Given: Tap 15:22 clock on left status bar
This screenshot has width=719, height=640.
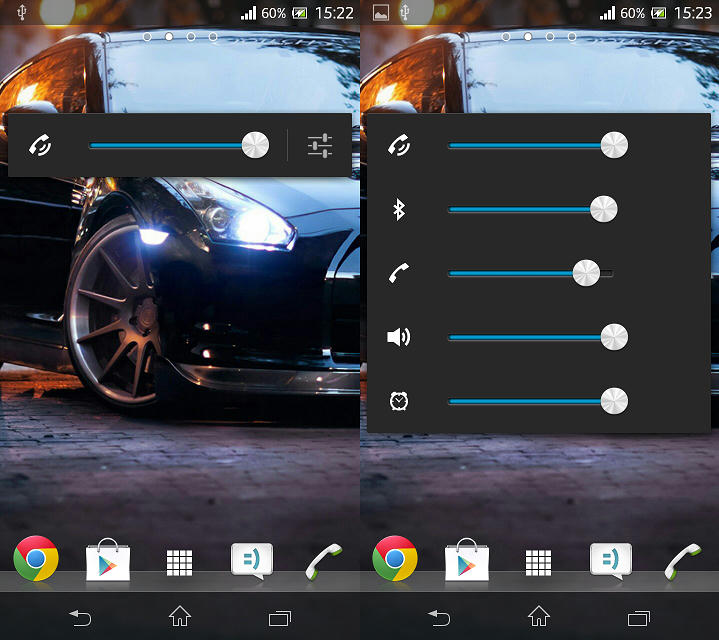Looking at the screenshot, I should (x=334, y=13).
